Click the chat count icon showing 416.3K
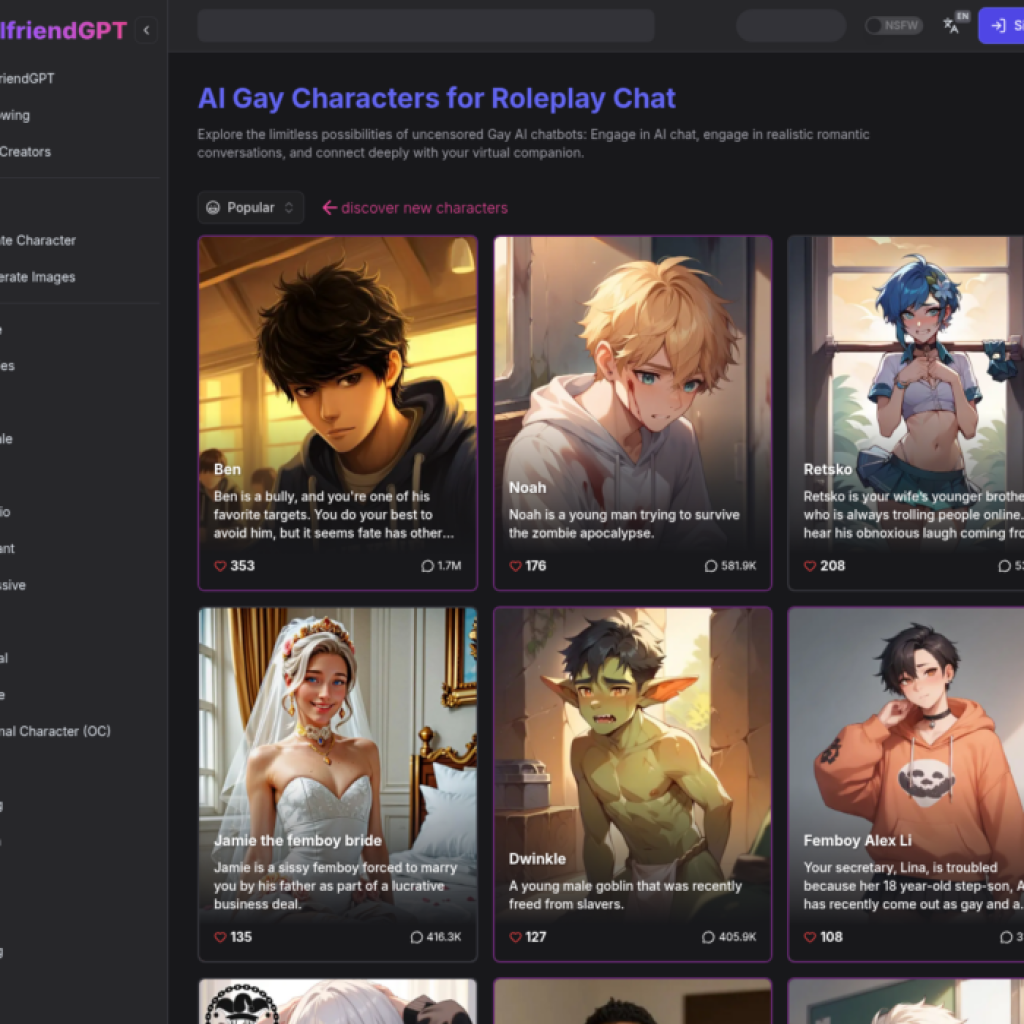The image size is (1024, 1024). pos(417,937)
